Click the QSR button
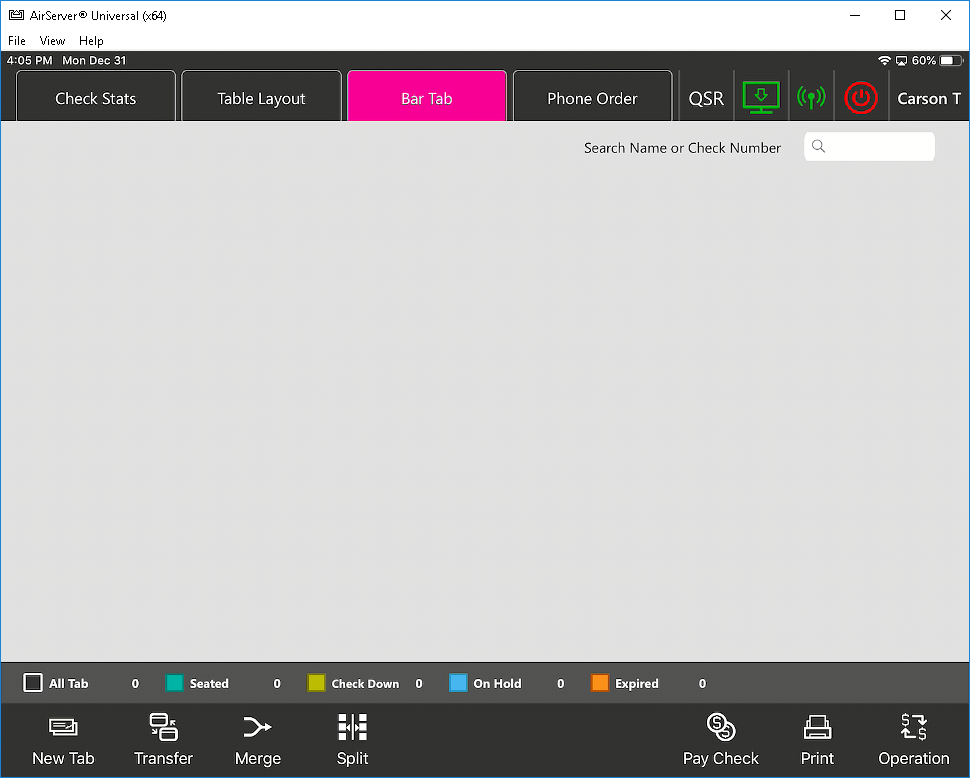970x778 pixels. pyautogui.click(x=706, y=98)
